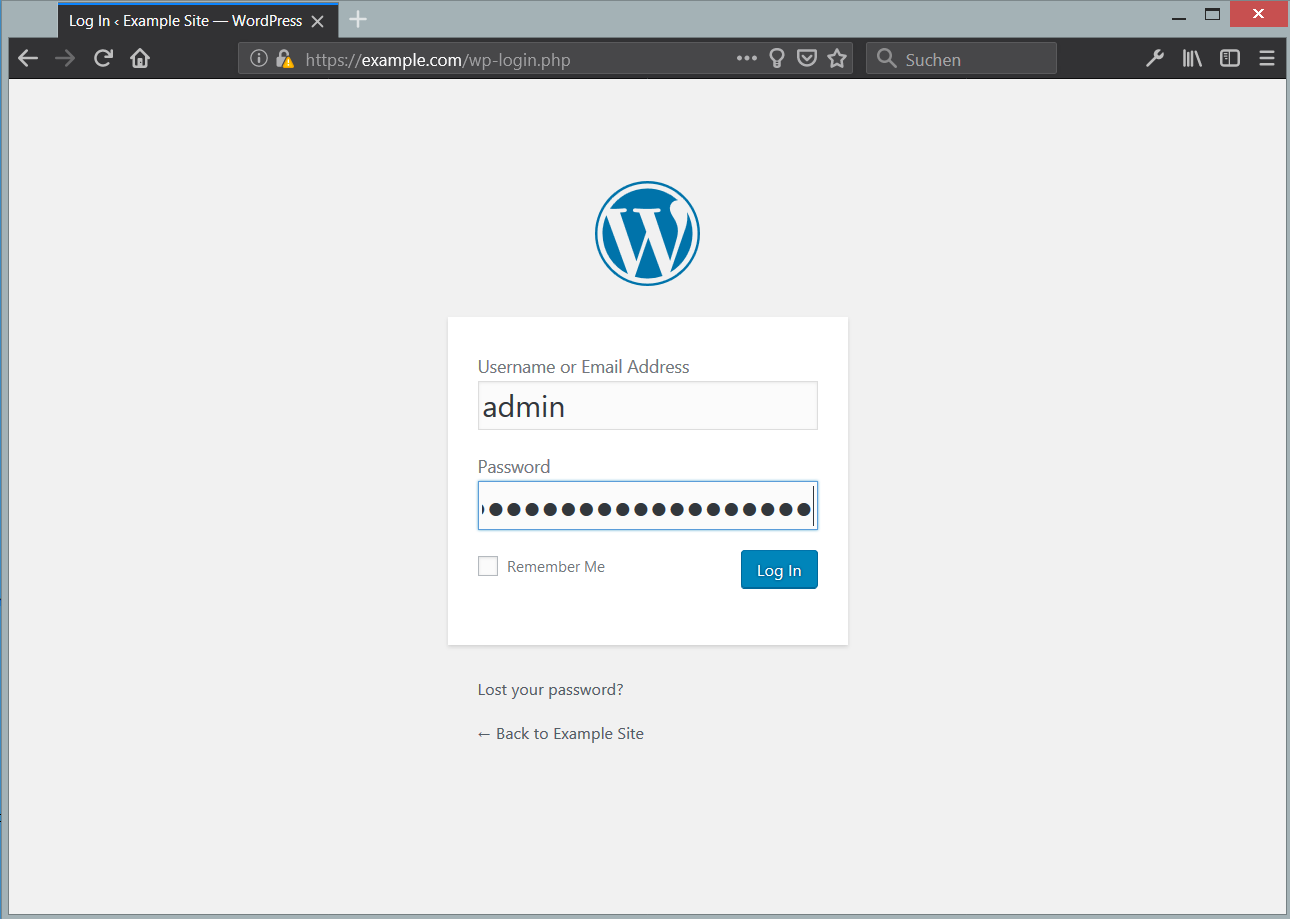The width and height of the screenshot is (1290, 919).
Task: Open the wrench developer tools icon
Action: (x=1154, y=59)
